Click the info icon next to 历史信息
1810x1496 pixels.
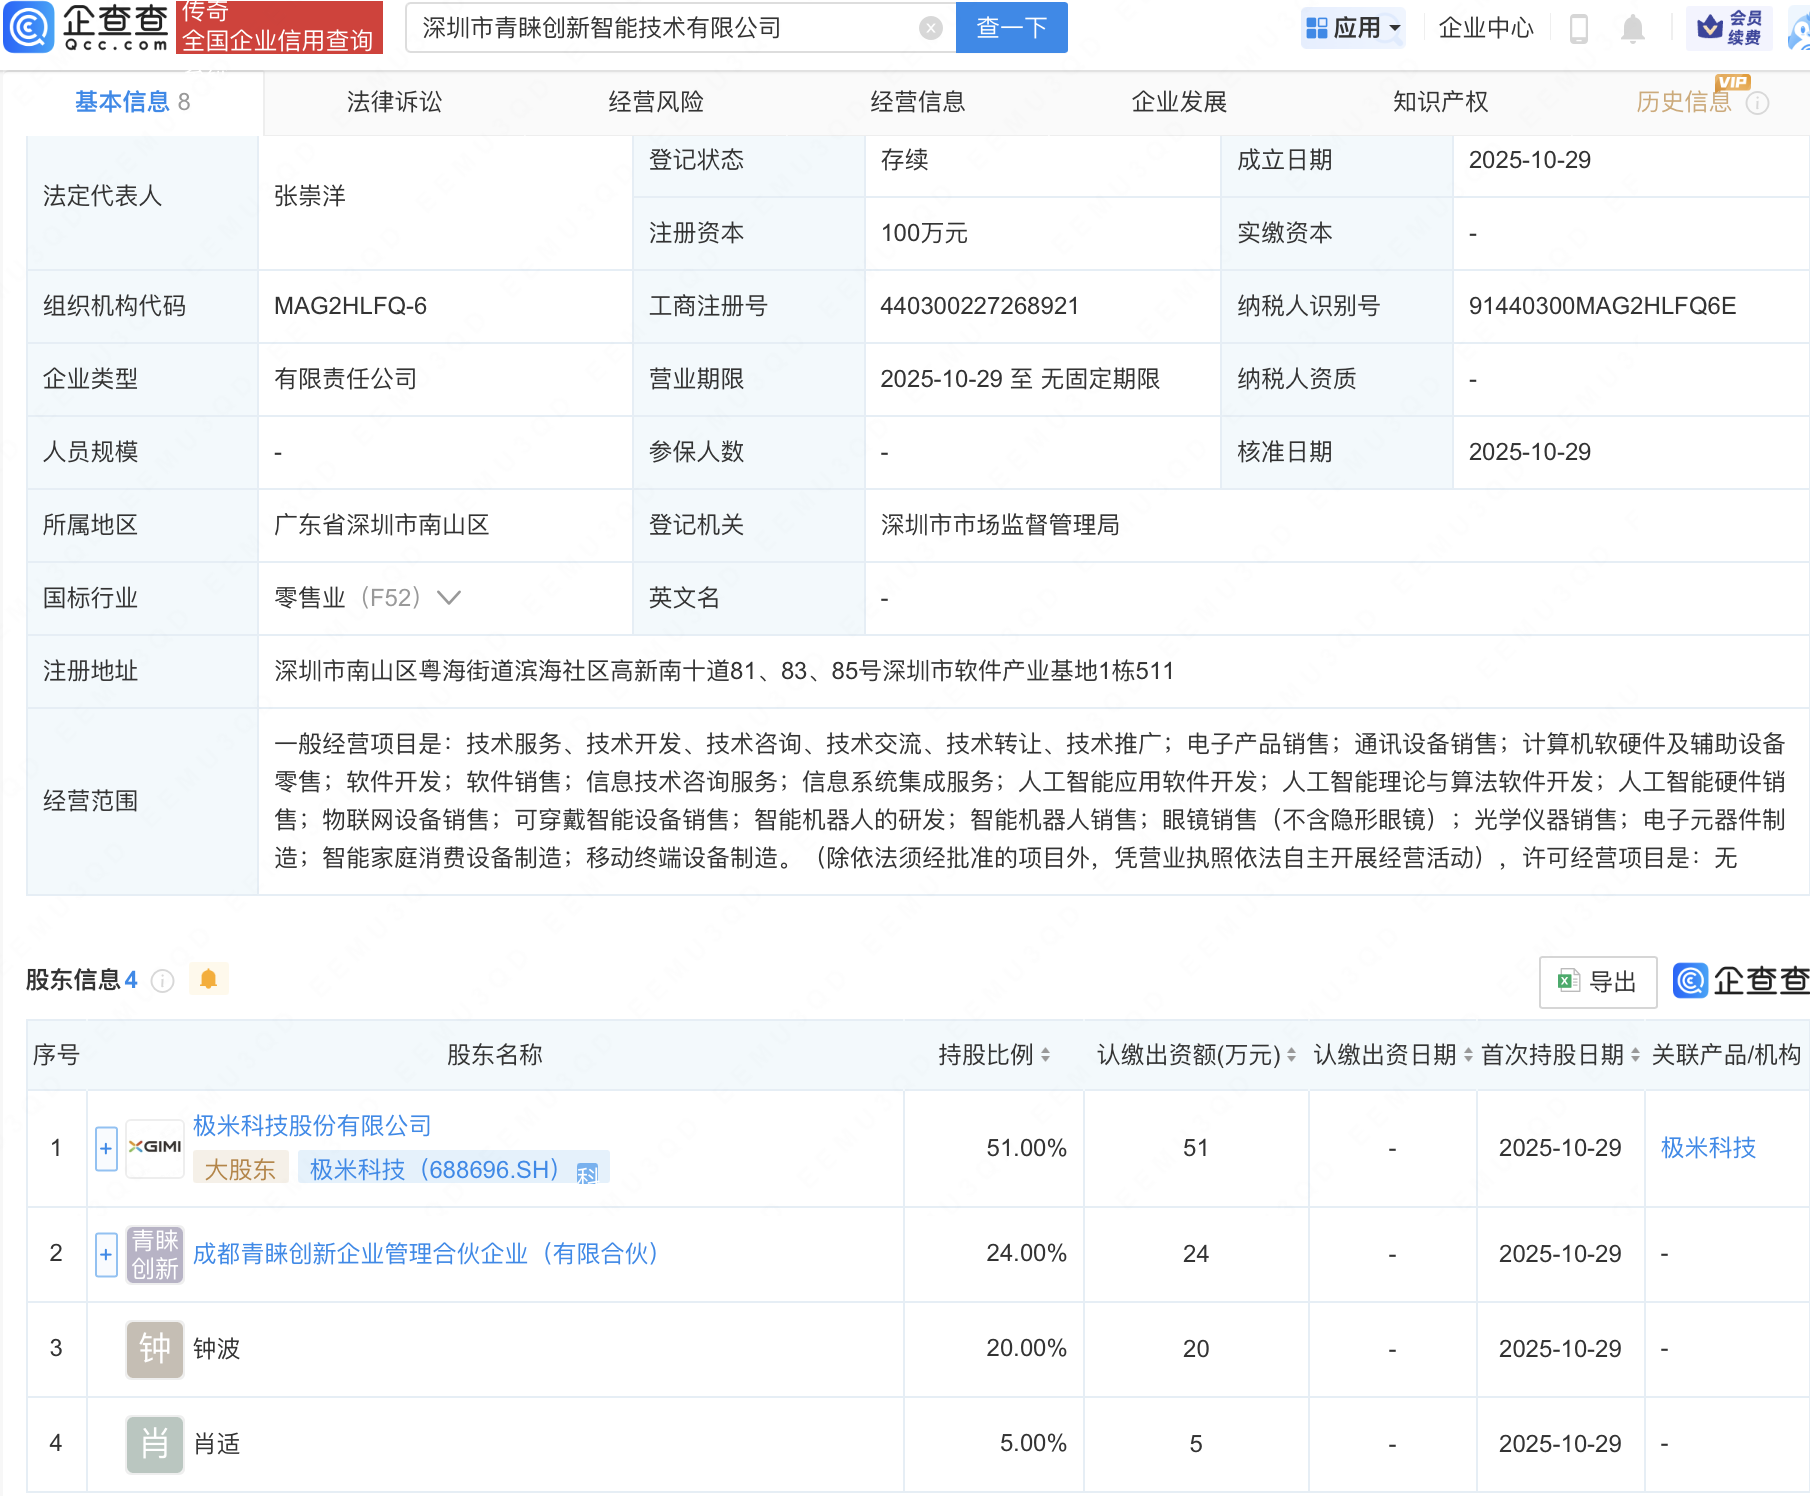1758,101
